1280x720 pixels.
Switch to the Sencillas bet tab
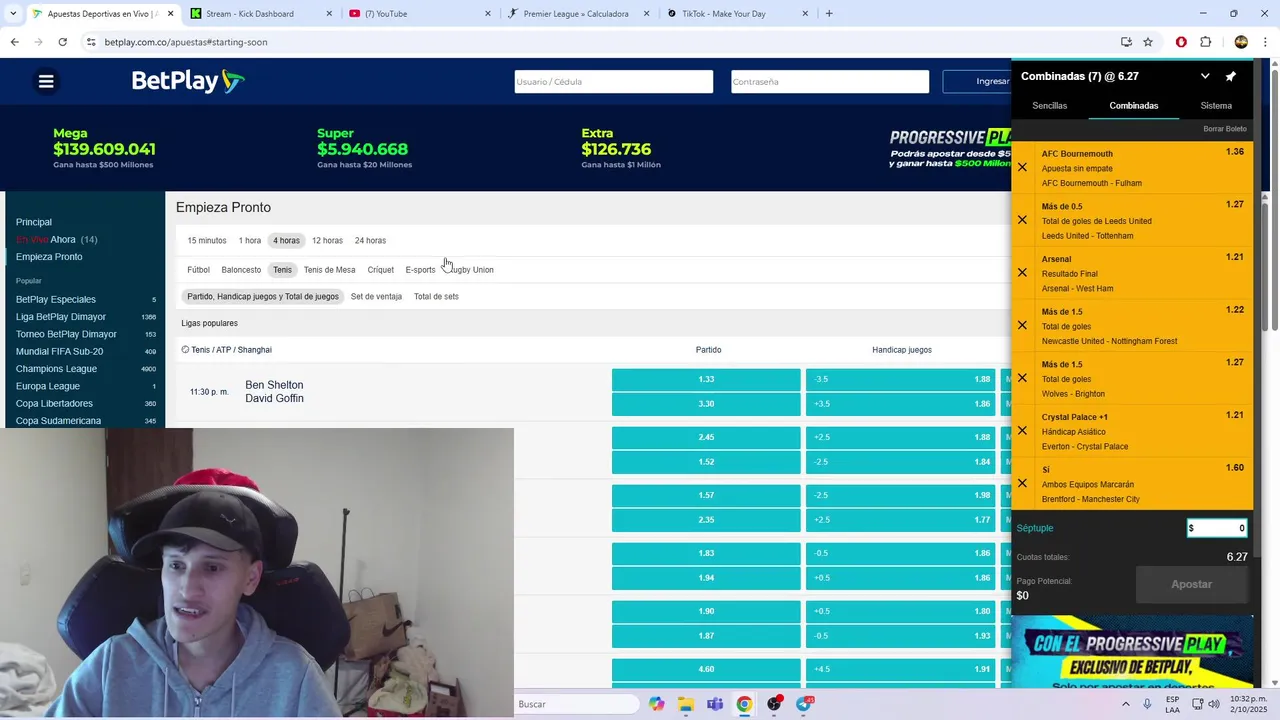pos(1050,105)
